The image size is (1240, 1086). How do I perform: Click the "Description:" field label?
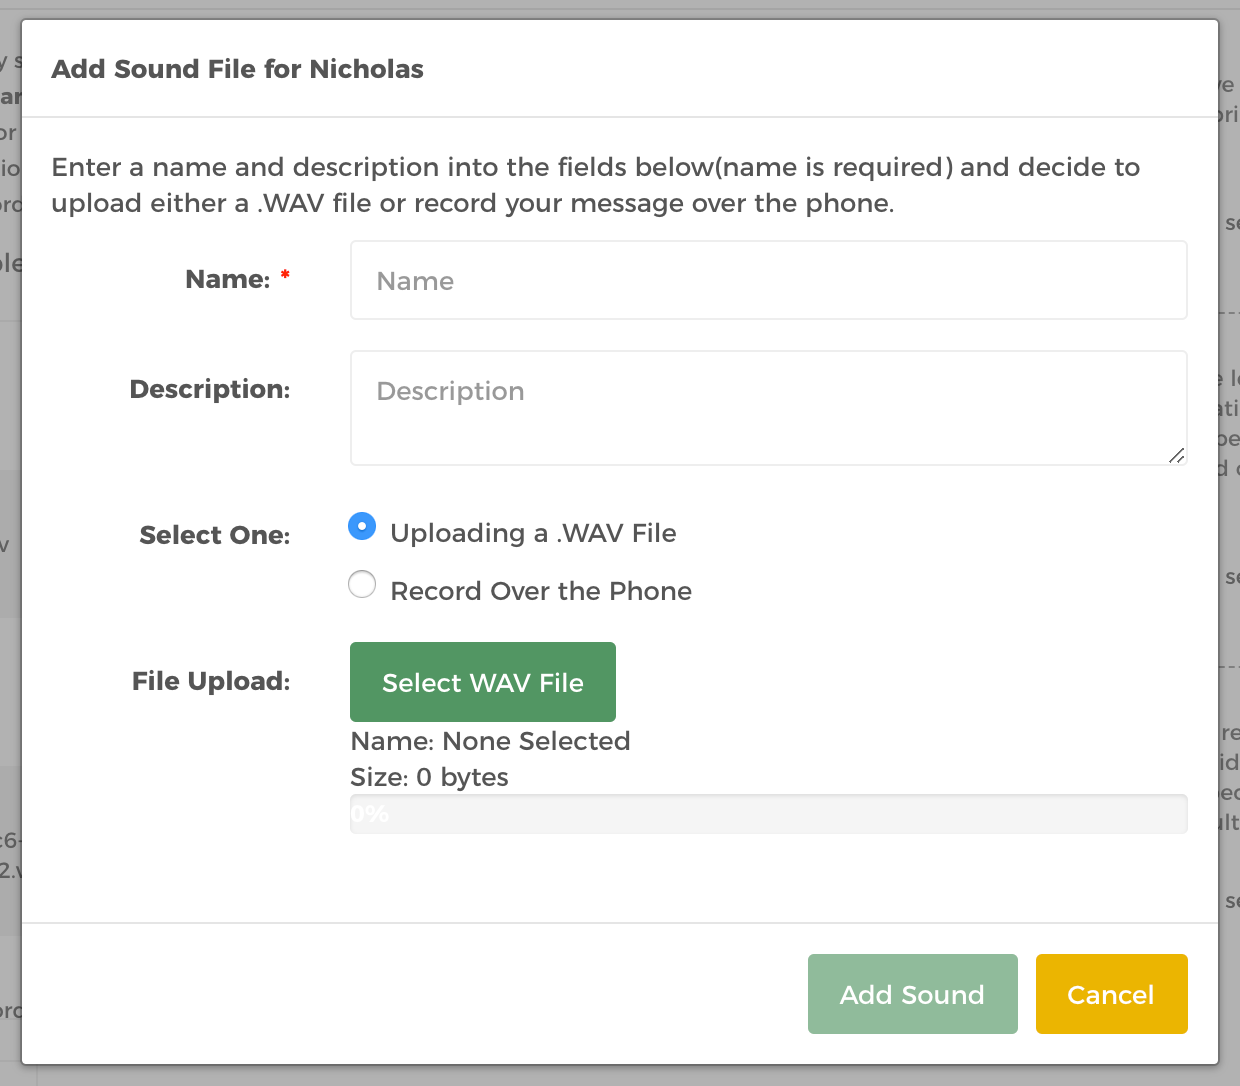point(210,389)
